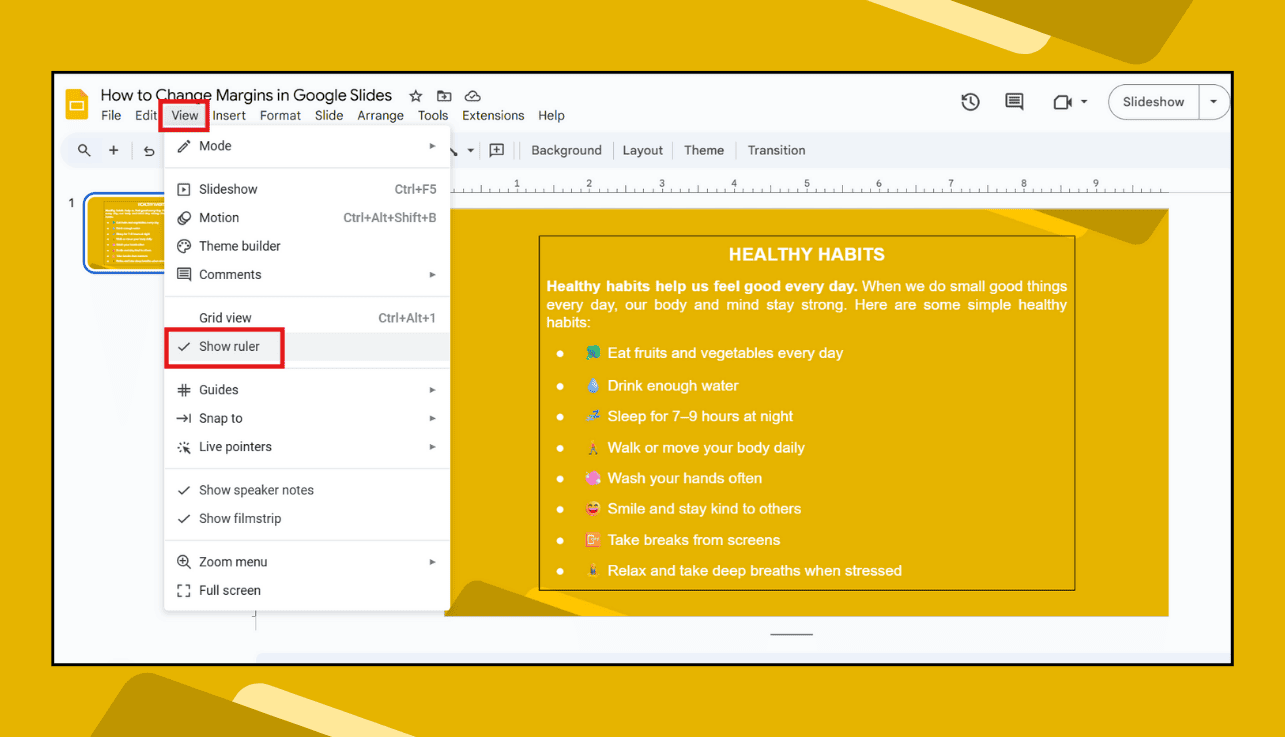Start a Meet call via camera icon

pos(1060,101)
